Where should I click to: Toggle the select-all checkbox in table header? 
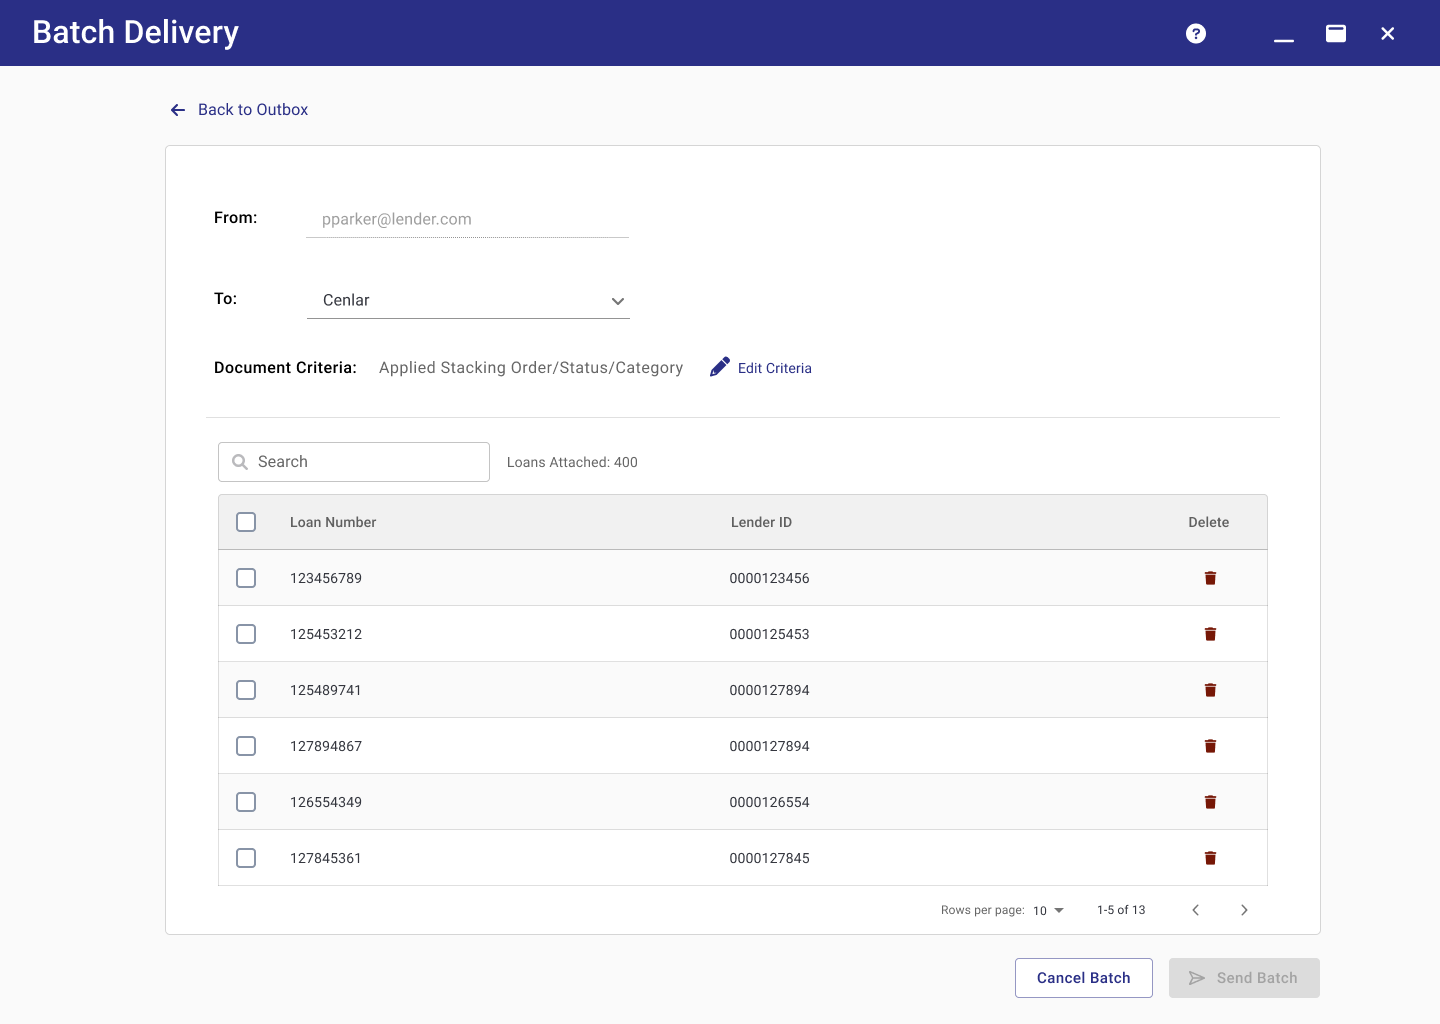(x=246, y=522)
